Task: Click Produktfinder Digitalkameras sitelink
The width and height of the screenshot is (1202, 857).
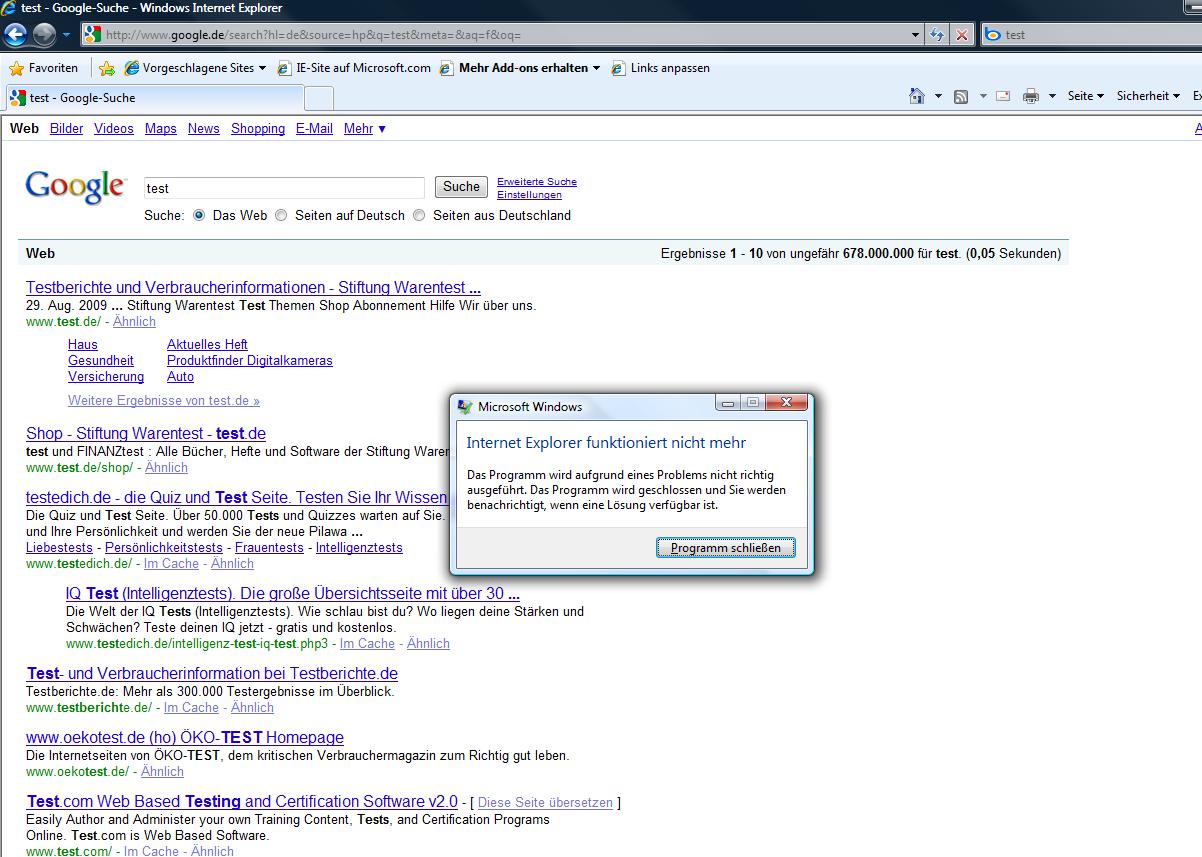Action: pos(250,361)
